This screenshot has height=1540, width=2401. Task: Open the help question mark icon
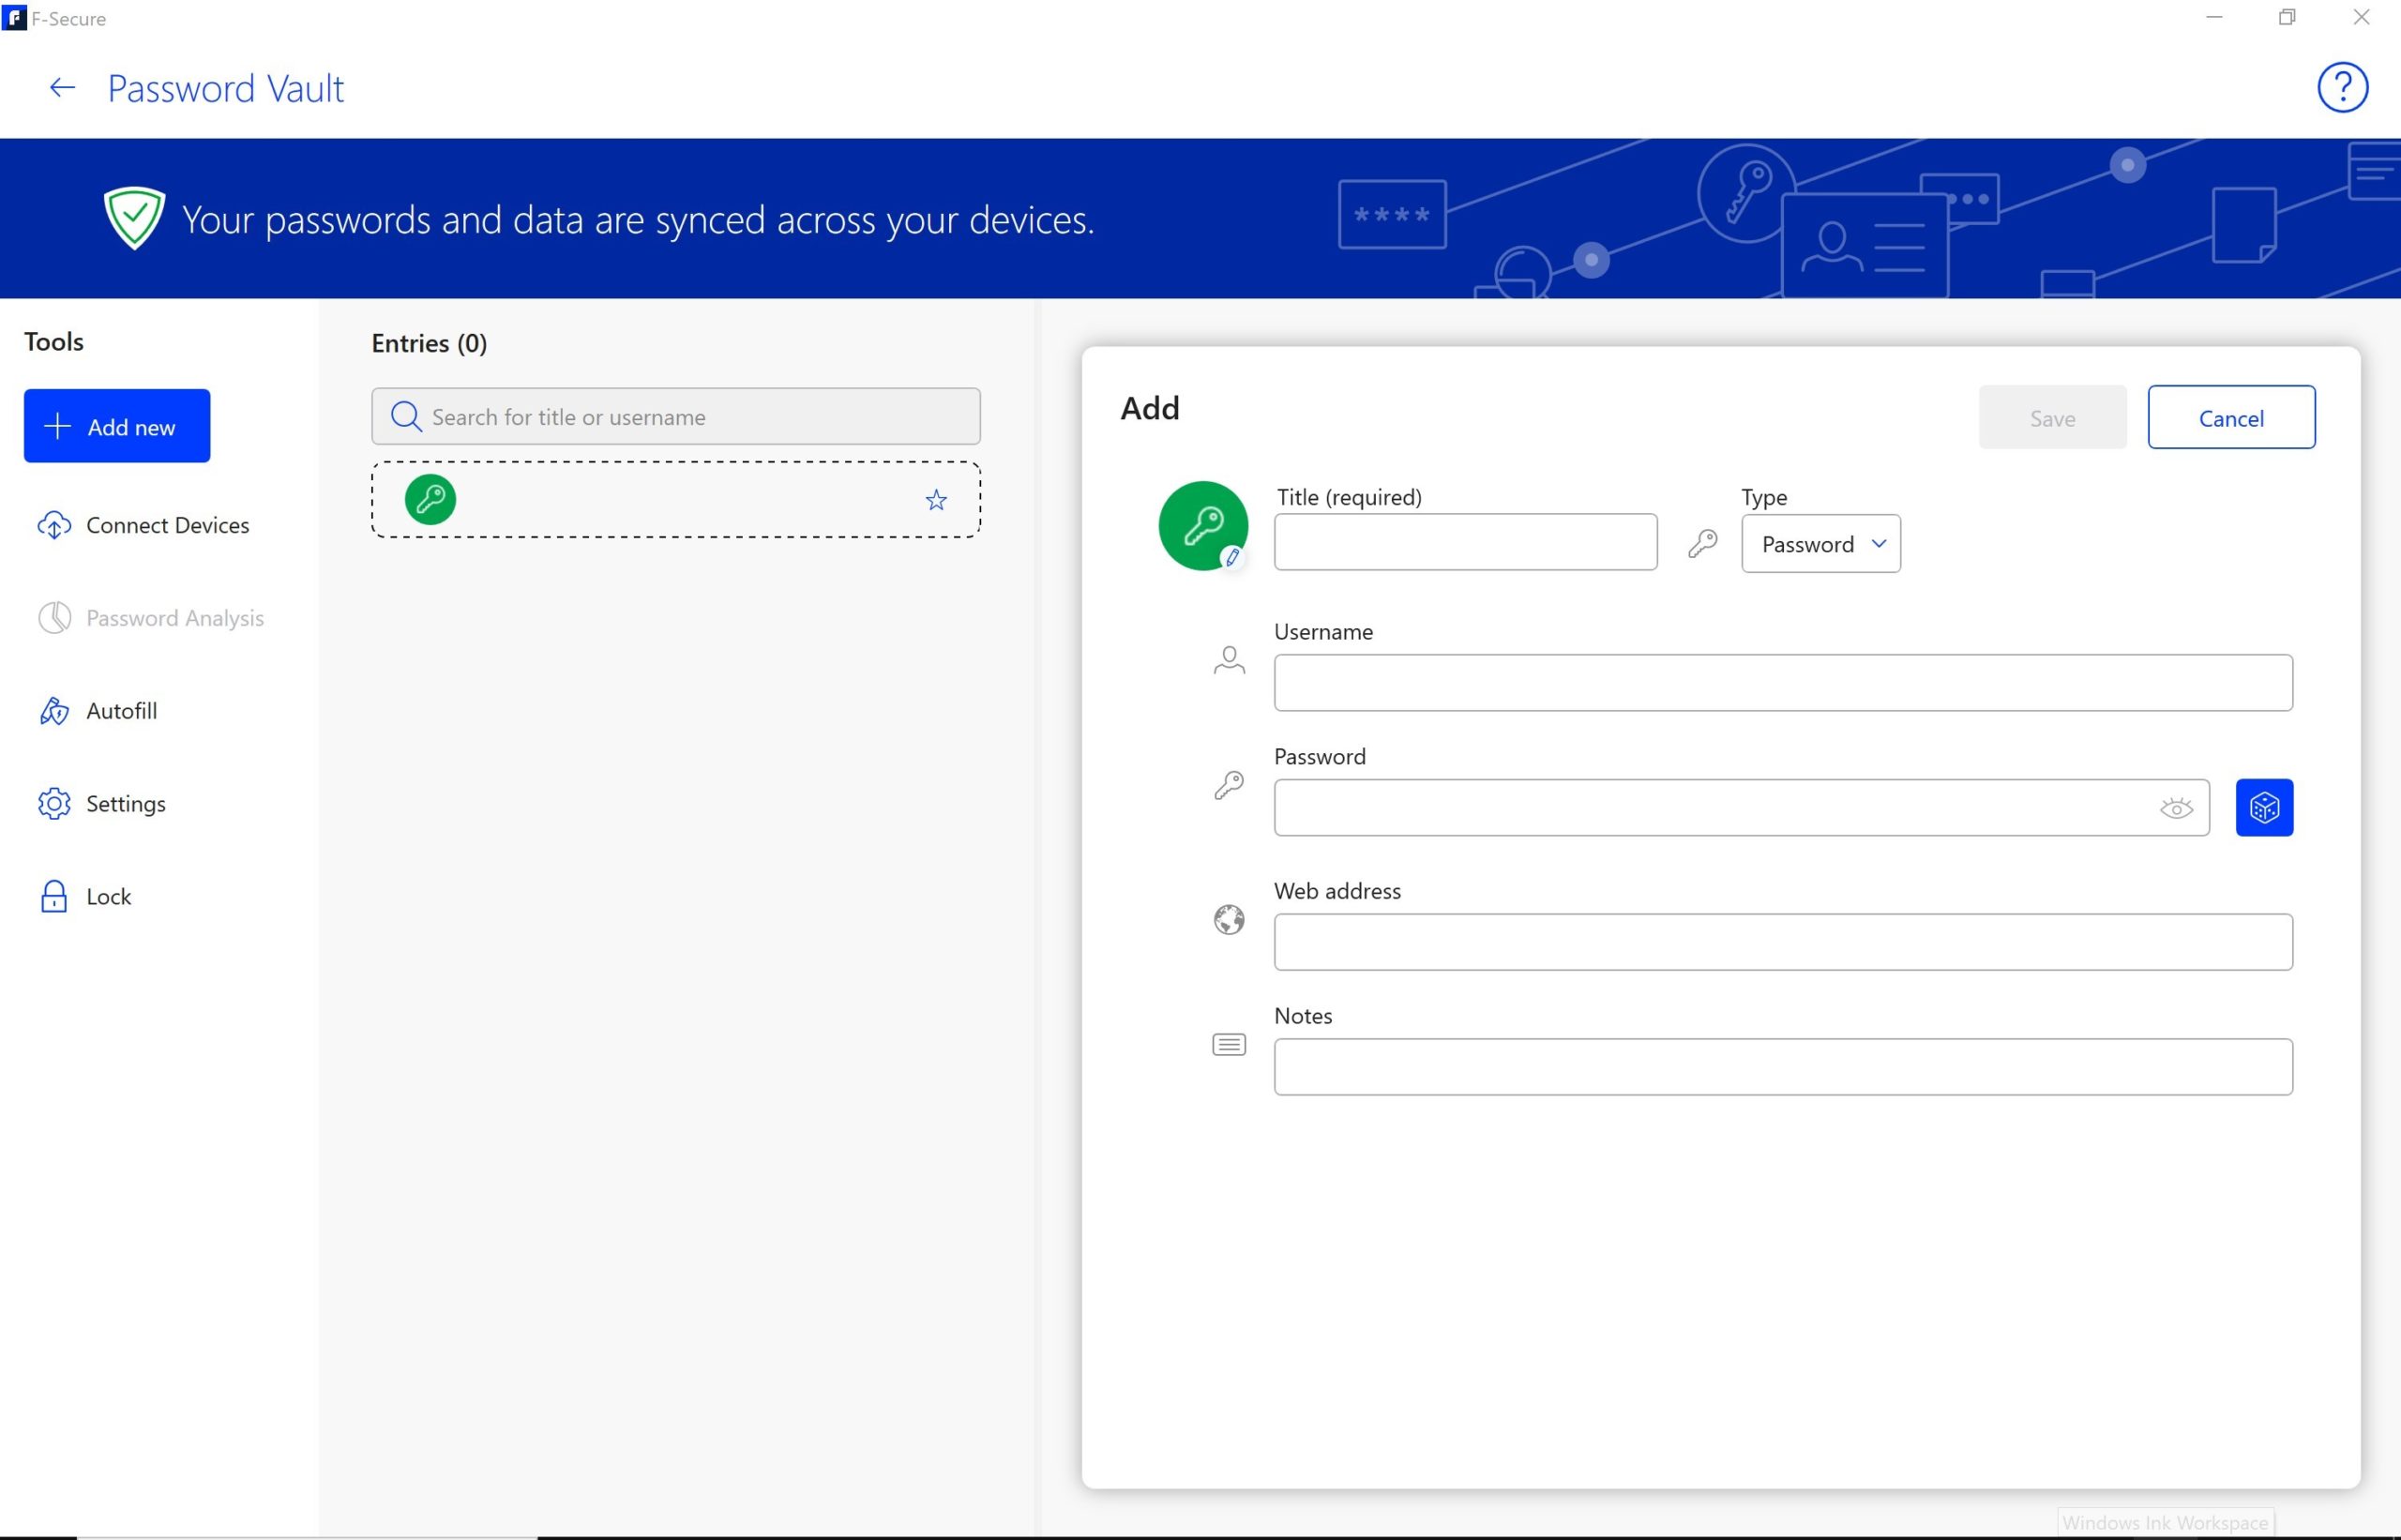(2341, 88)
